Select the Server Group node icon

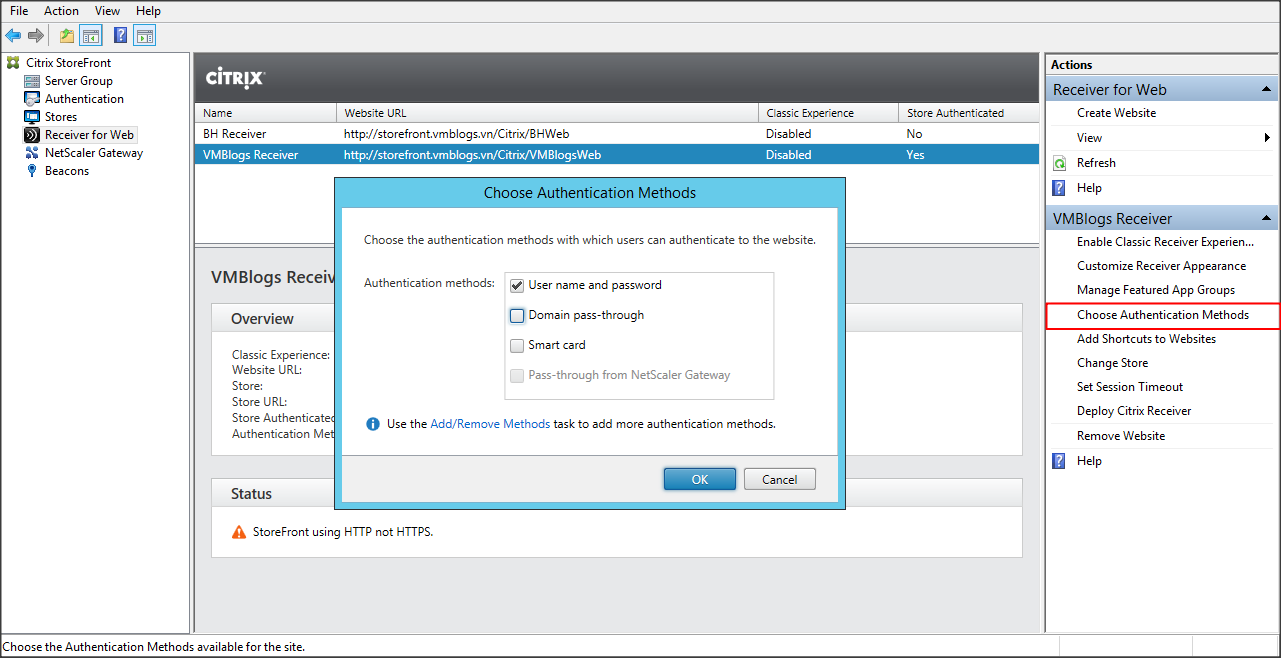(x=32, y=81)
